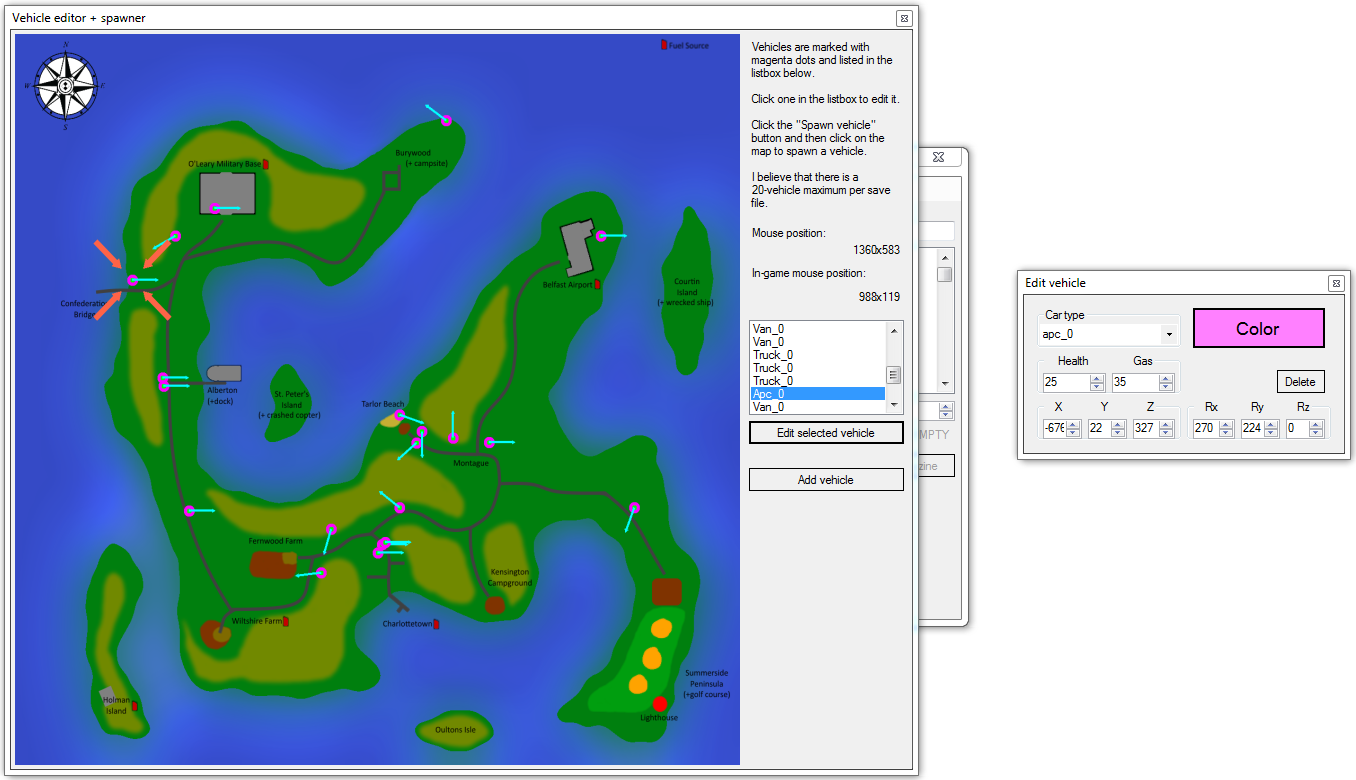This screenshot has width=1356, height=780.
Task: Open the magenta Color picker button
Action: (x=1258, y=328)
